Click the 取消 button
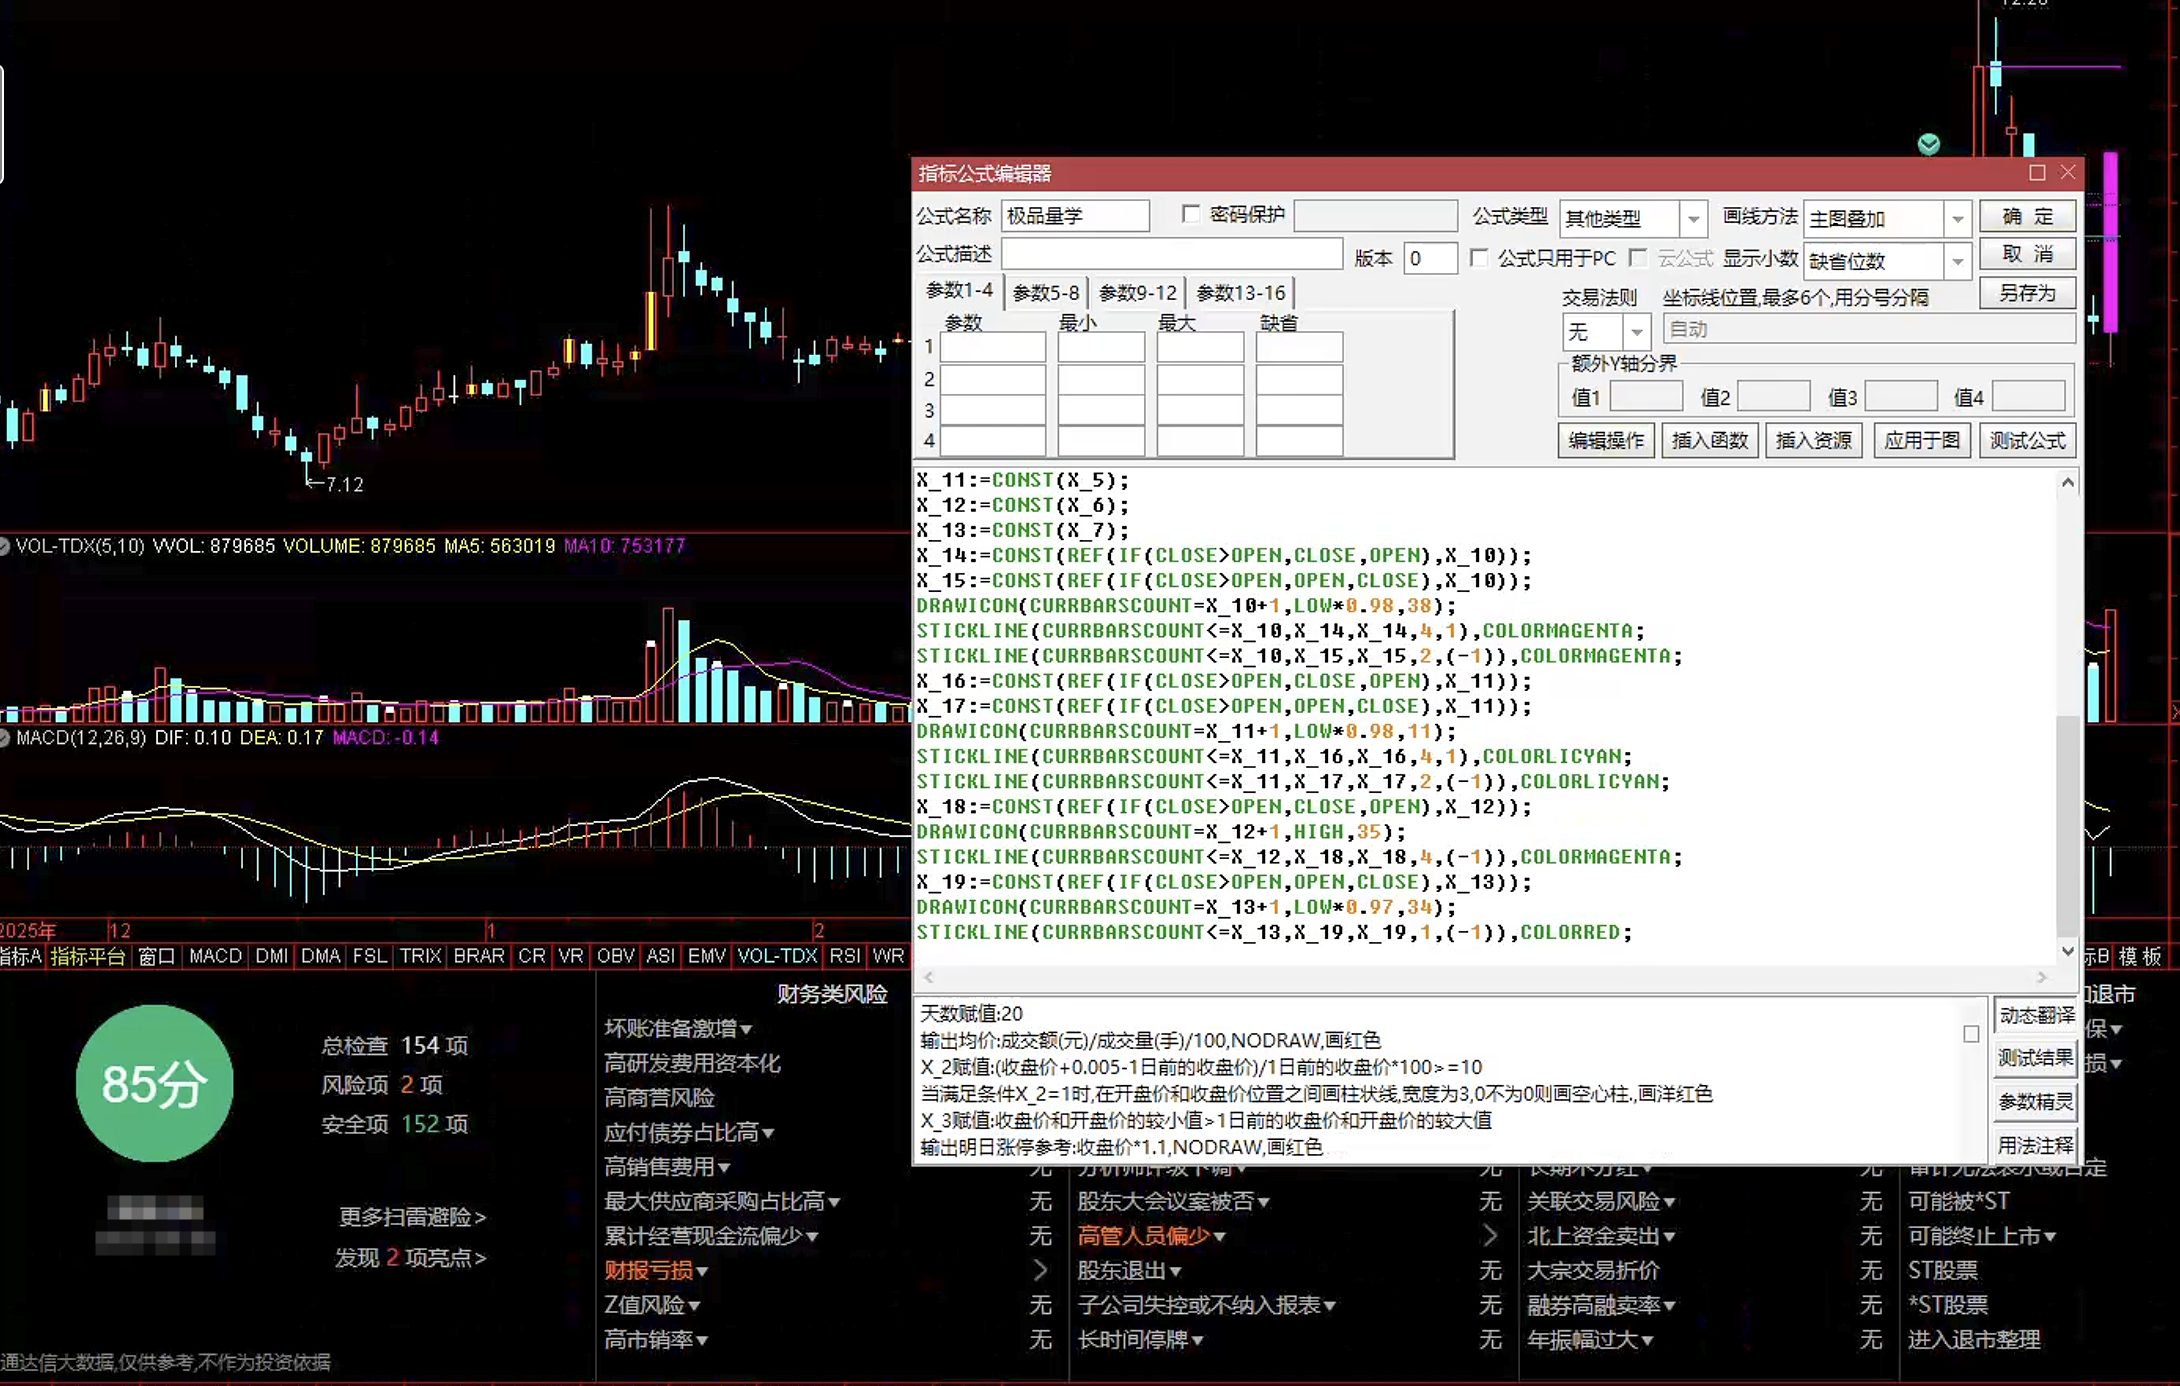The image size is (2180, 1386). 2028,254
